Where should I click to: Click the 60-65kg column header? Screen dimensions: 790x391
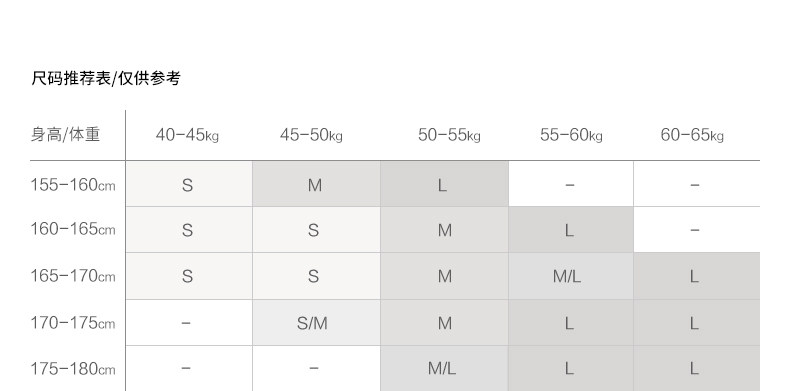click(x=692, y=135)
